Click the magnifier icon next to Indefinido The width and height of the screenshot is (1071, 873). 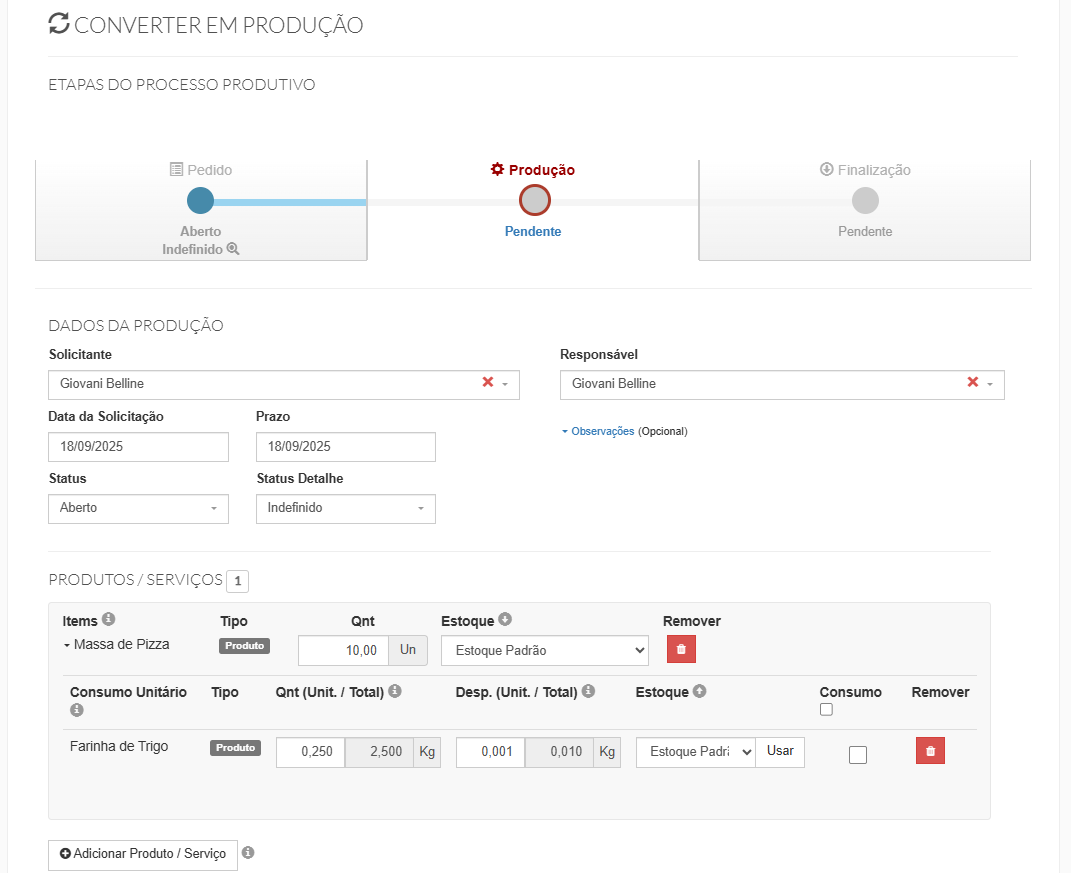233,249
